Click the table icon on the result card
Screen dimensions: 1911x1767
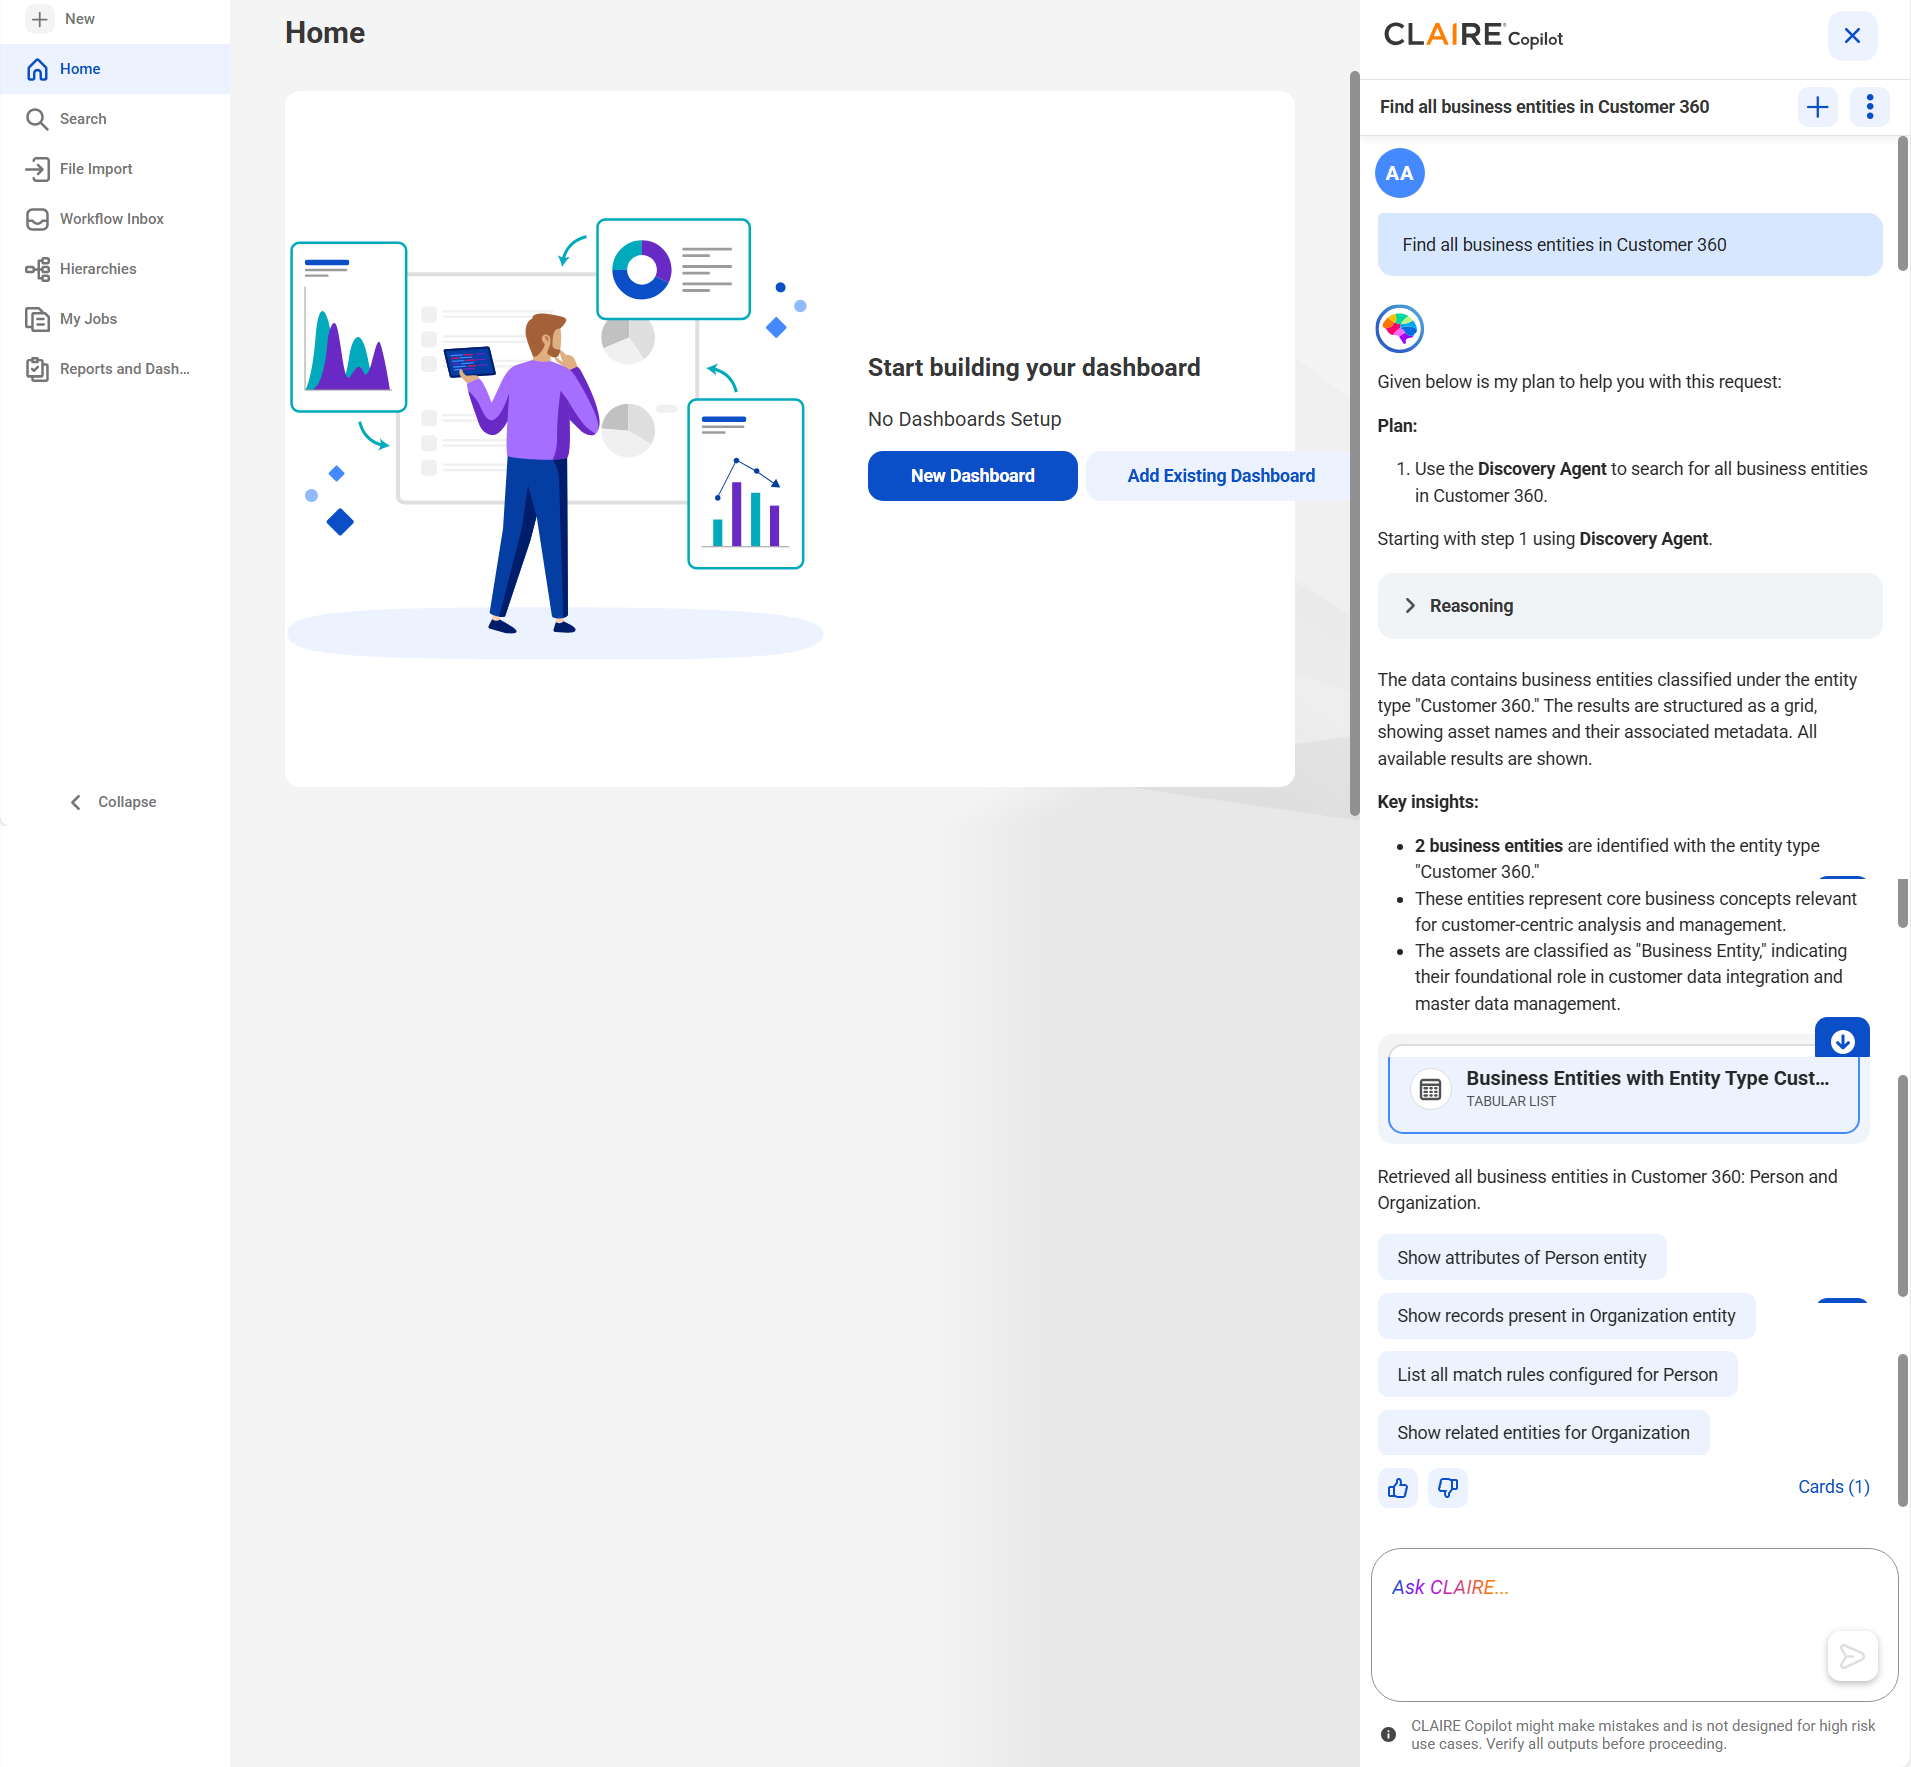point(1430,1089)
